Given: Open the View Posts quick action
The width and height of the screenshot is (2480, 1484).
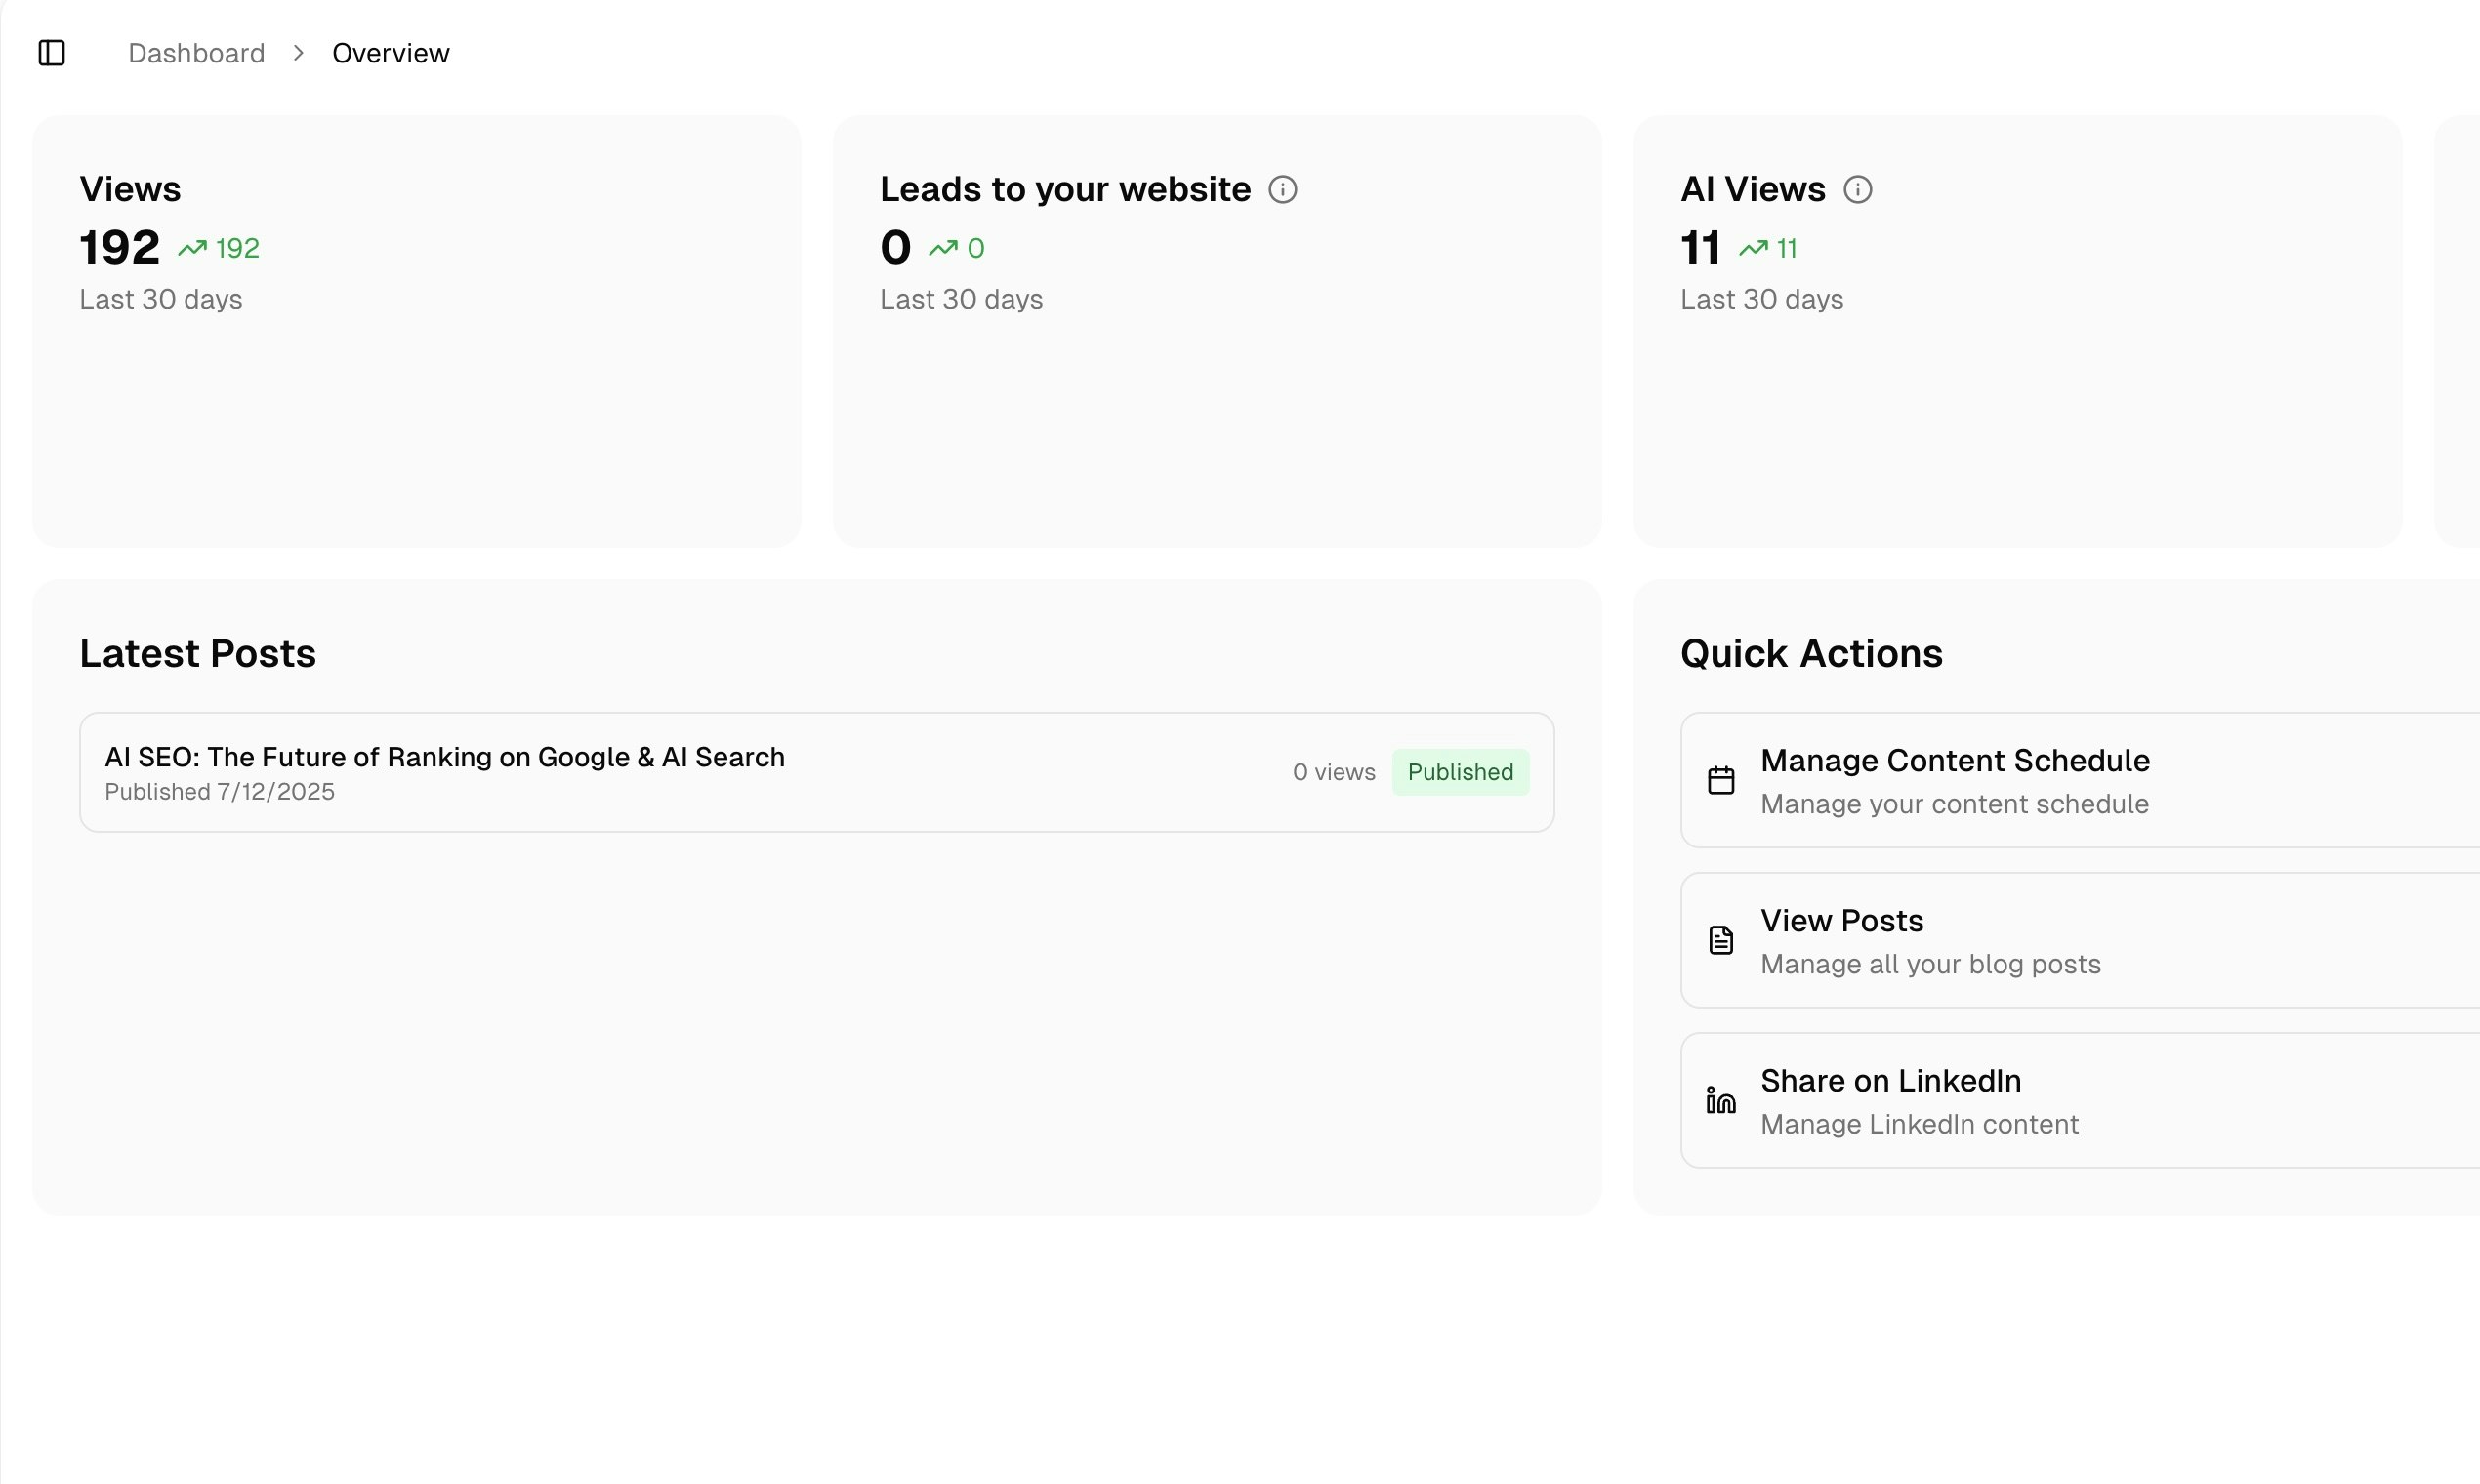Looking at the screenshot, I should (x=1841, y=921).
